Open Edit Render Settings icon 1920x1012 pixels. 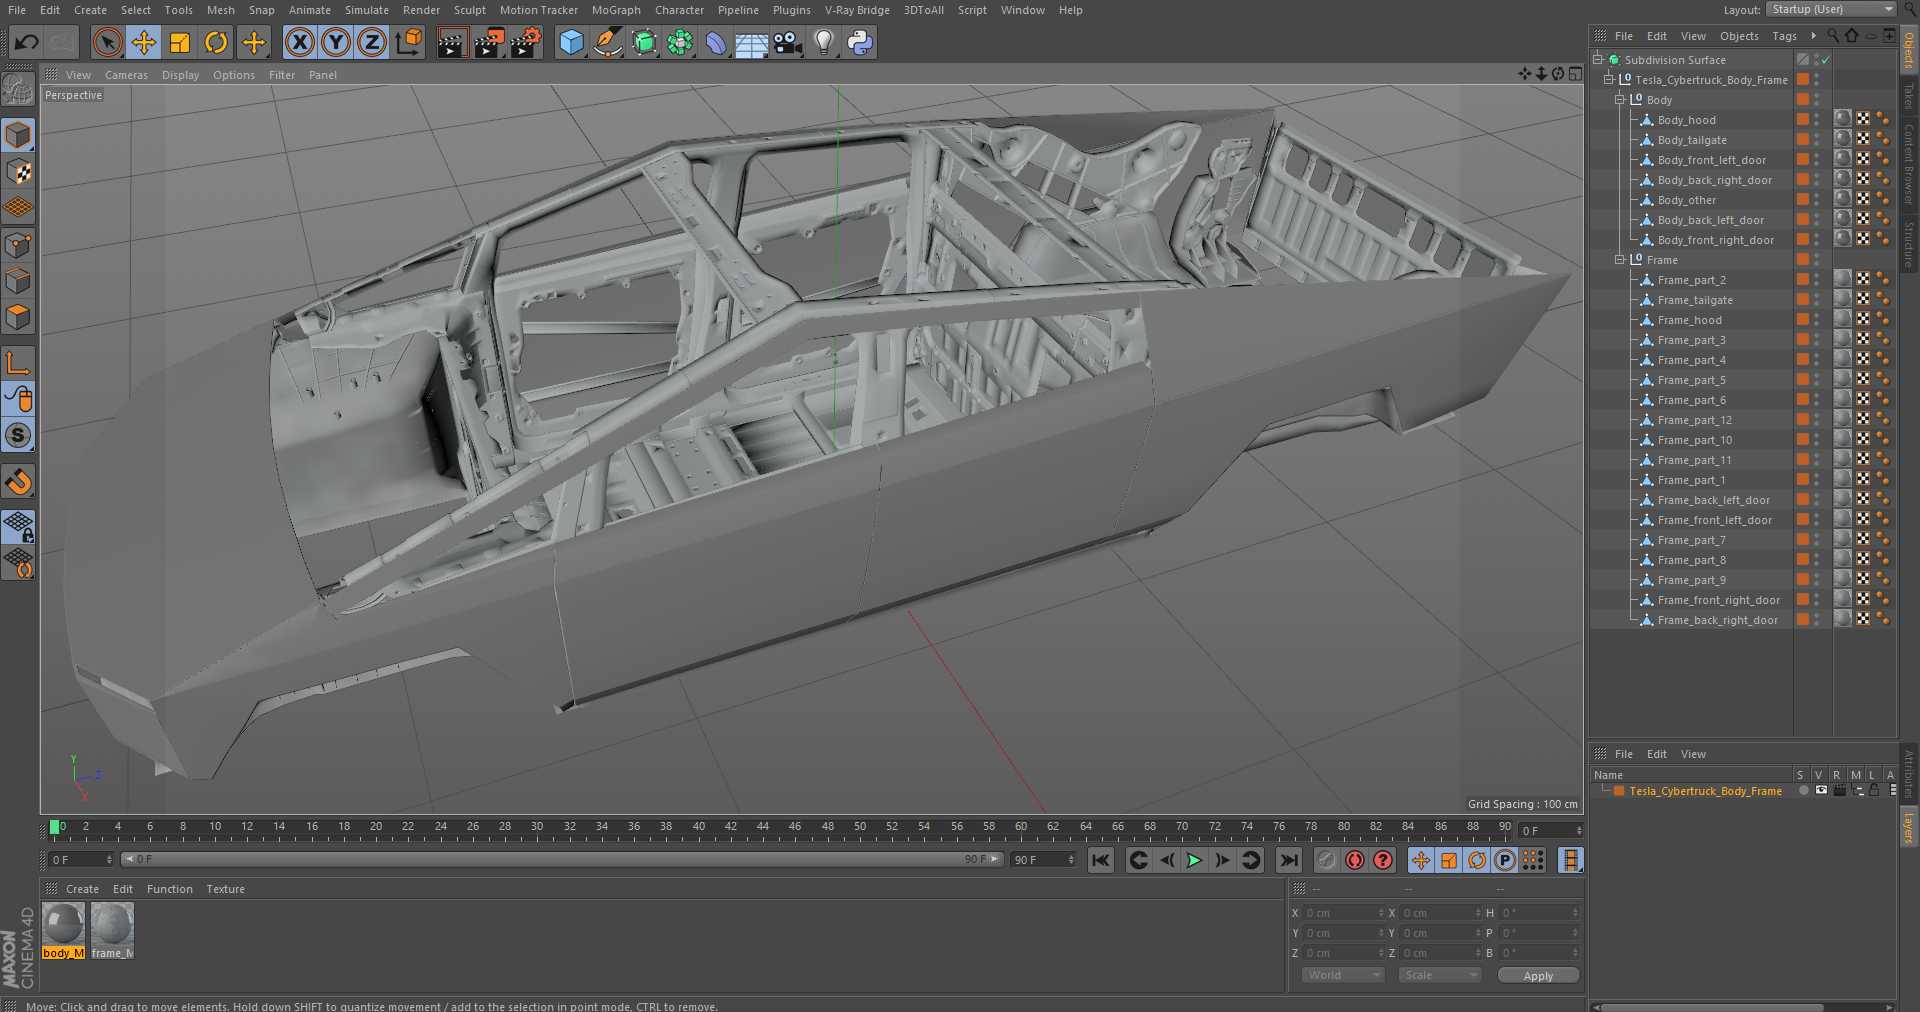[x=526, y=42]
